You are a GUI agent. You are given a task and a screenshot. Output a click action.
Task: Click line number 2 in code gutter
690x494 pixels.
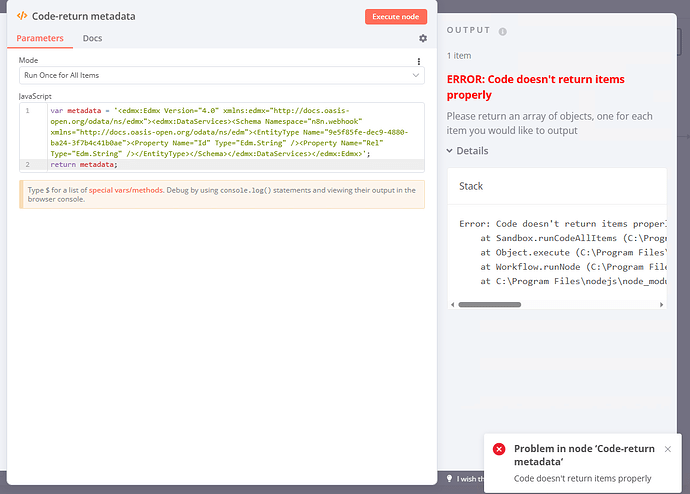pos(28,164)
